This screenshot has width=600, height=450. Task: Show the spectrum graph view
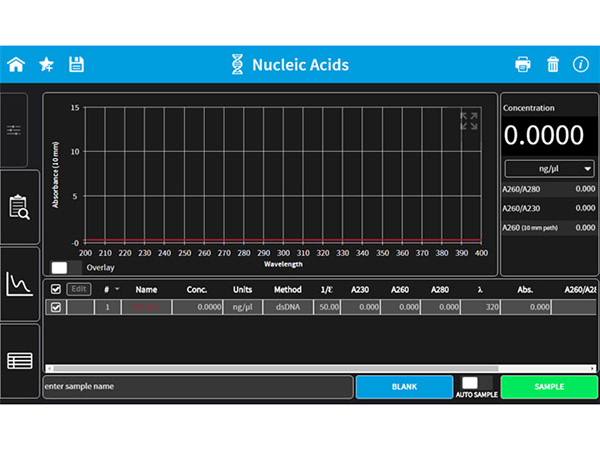[x=19, y=284]
